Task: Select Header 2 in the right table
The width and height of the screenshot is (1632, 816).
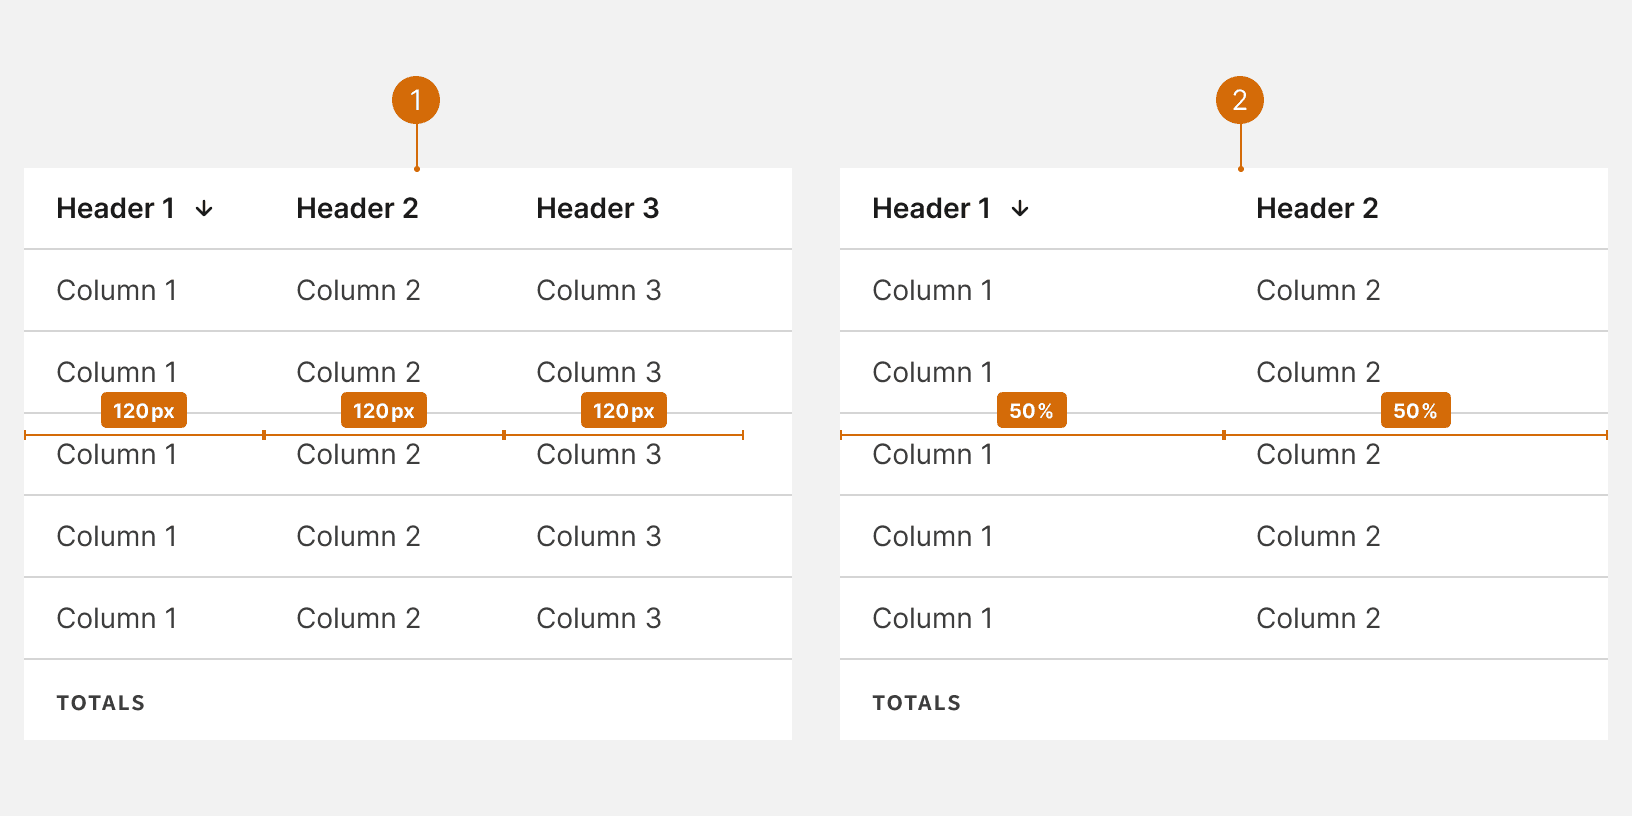Action: [x=1317, y=208]
